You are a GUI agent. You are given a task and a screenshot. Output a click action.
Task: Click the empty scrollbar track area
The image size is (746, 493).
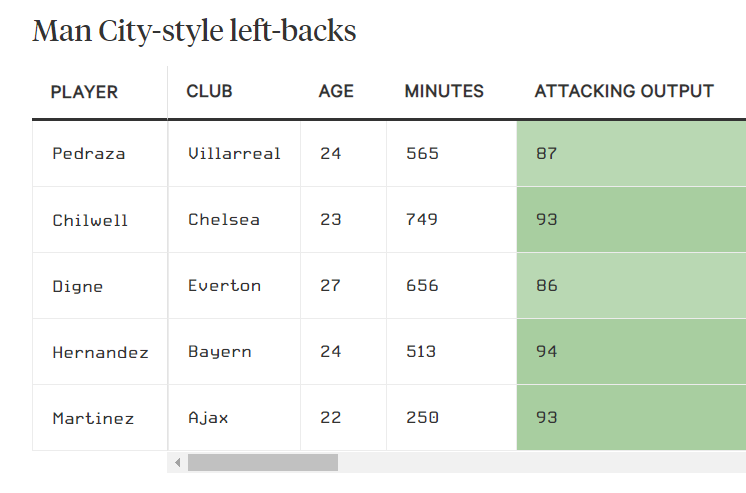coord(542,463)
